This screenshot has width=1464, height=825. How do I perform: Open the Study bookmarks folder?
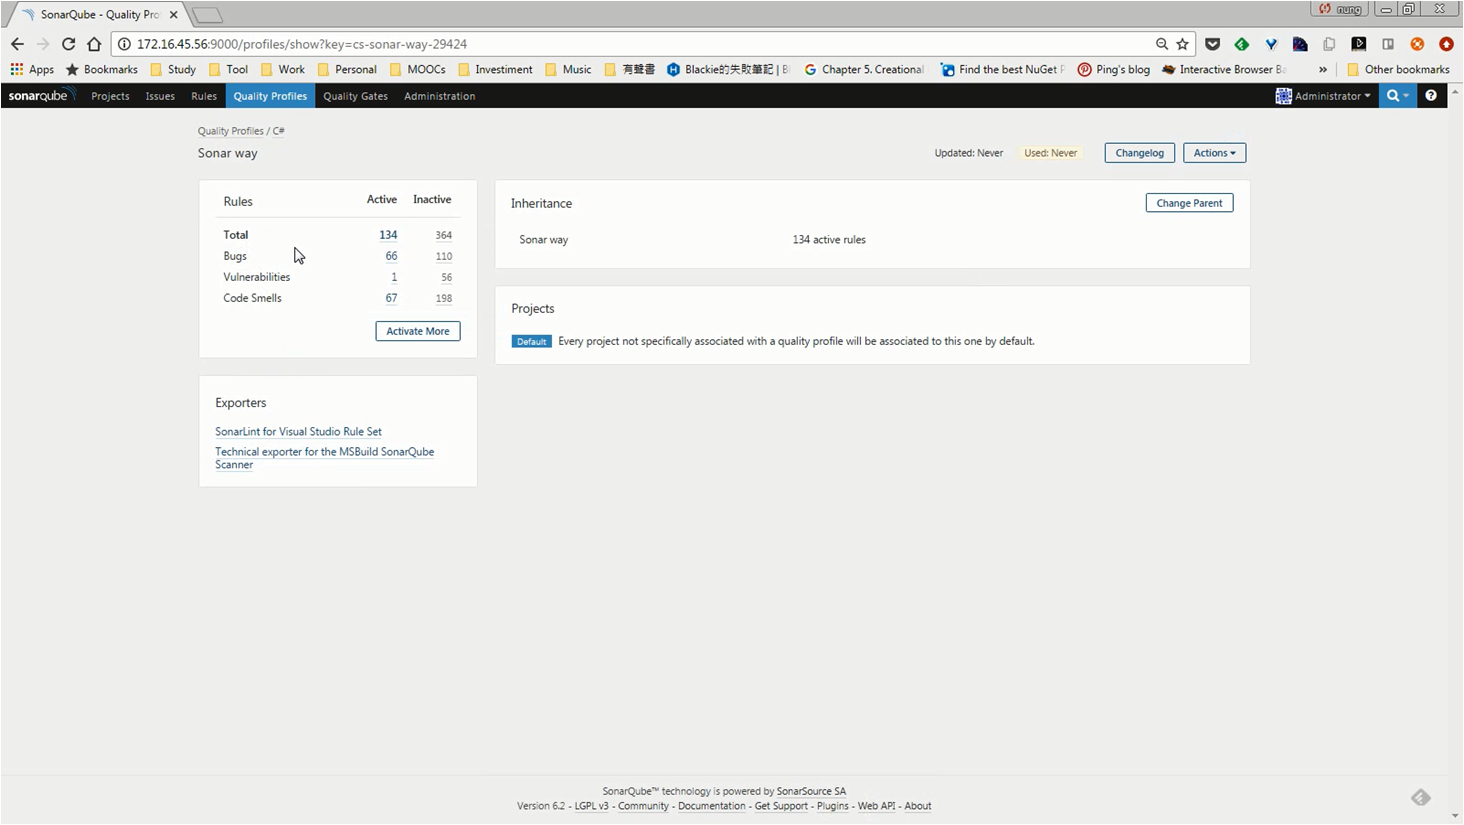click(173, 69)
